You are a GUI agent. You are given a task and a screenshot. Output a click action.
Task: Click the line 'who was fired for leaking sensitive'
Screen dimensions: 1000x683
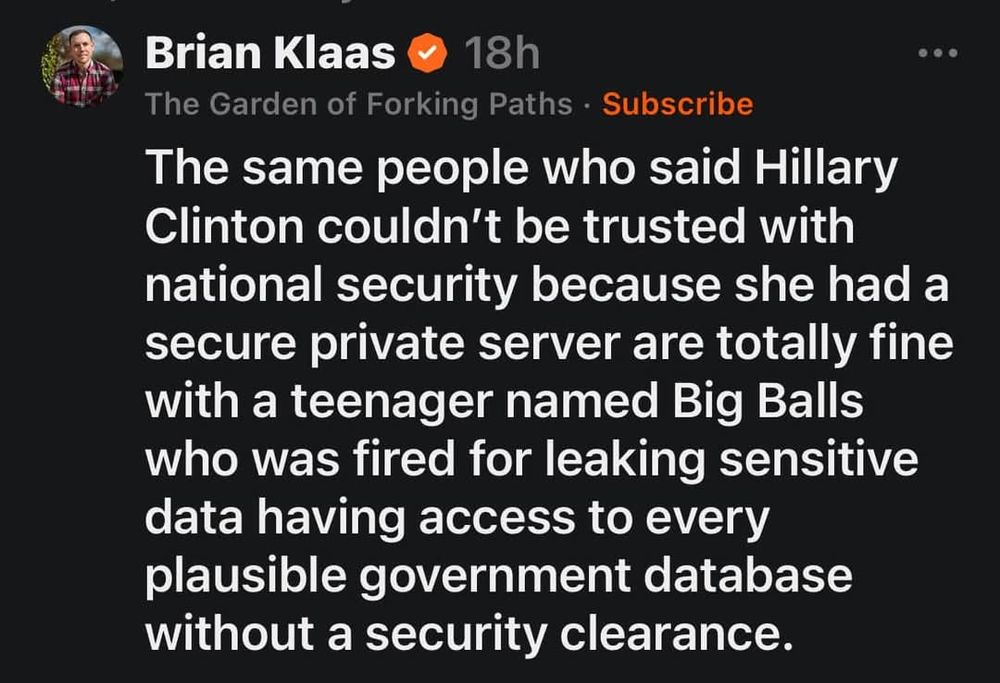[x=531, y=460]
